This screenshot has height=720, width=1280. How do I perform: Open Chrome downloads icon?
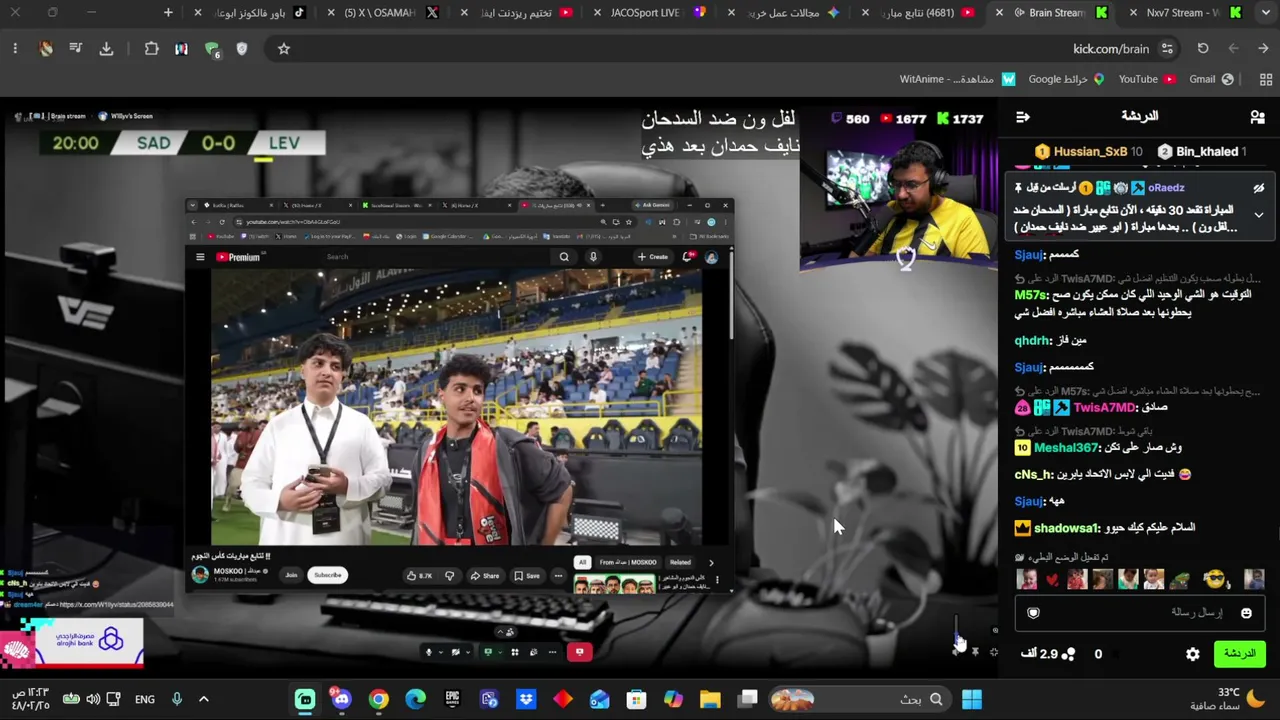click(106, 48)
